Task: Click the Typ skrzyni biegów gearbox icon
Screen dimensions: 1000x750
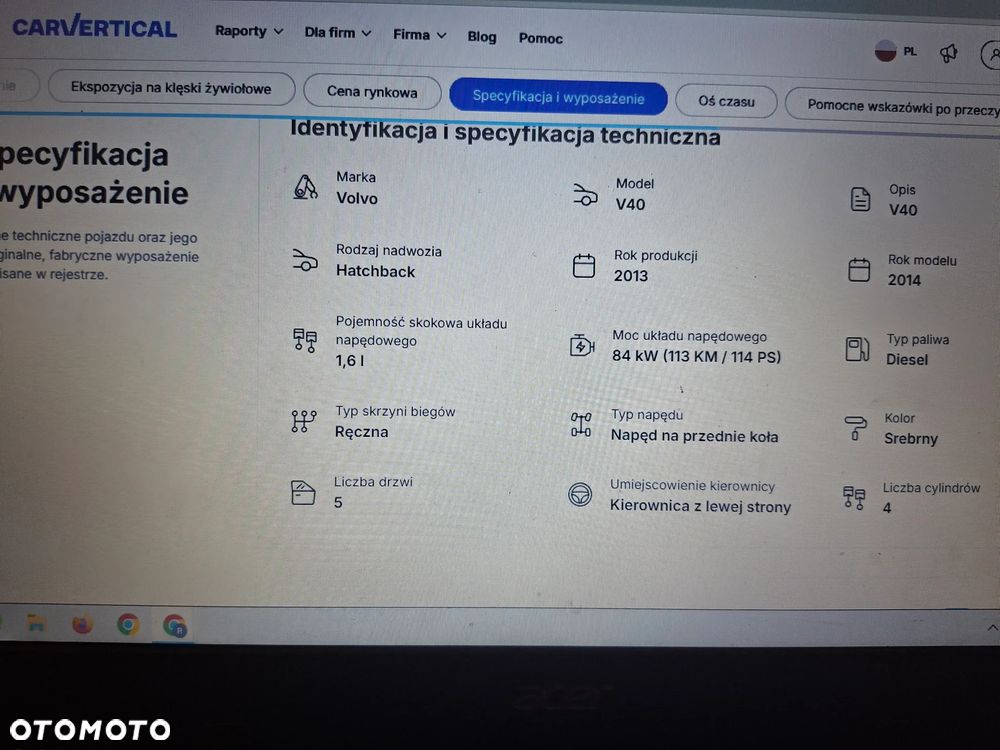Action: (304, 421)
